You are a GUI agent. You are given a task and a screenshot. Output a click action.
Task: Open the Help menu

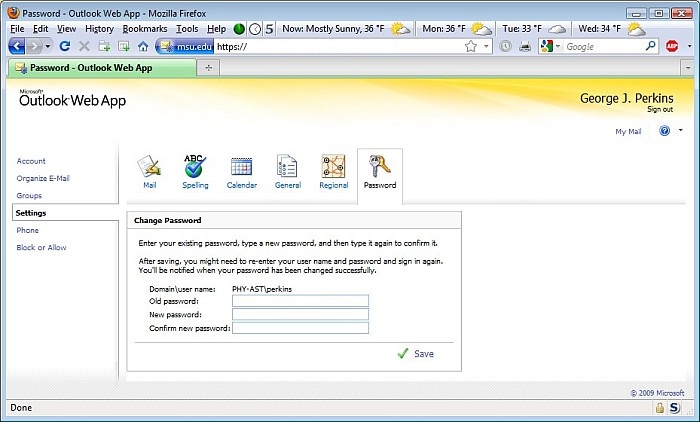[216, 29]
